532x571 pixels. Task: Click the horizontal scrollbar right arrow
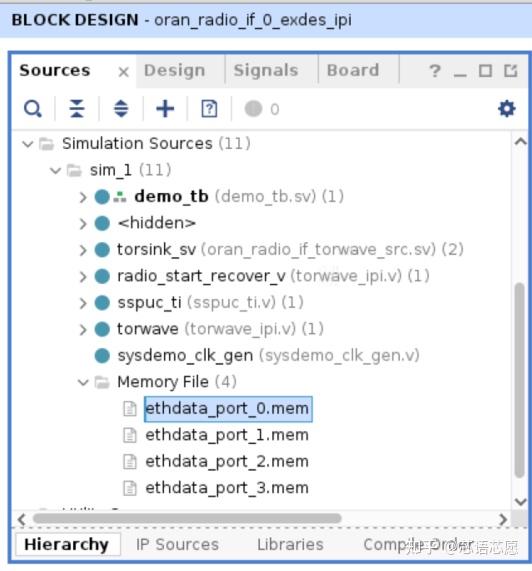click(x=503, y=519)
